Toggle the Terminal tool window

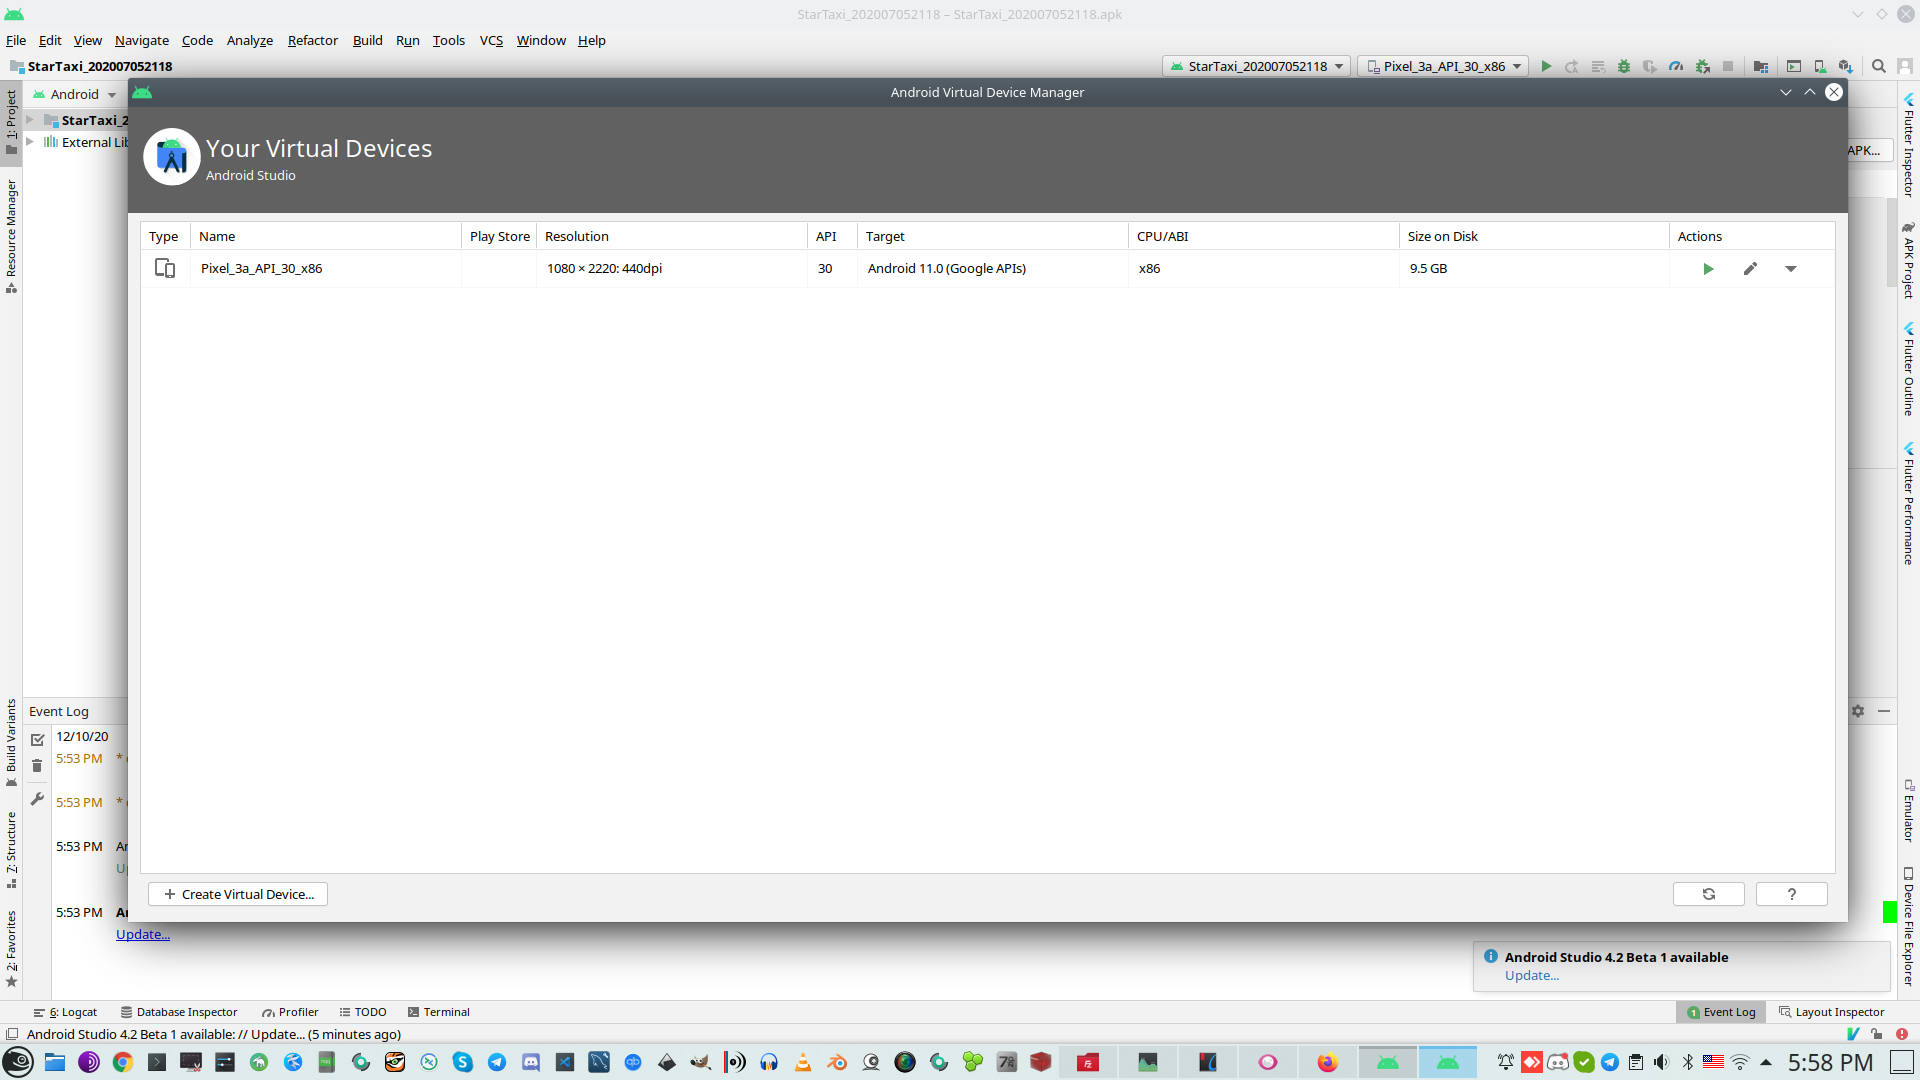click(x=438, y=1012)
